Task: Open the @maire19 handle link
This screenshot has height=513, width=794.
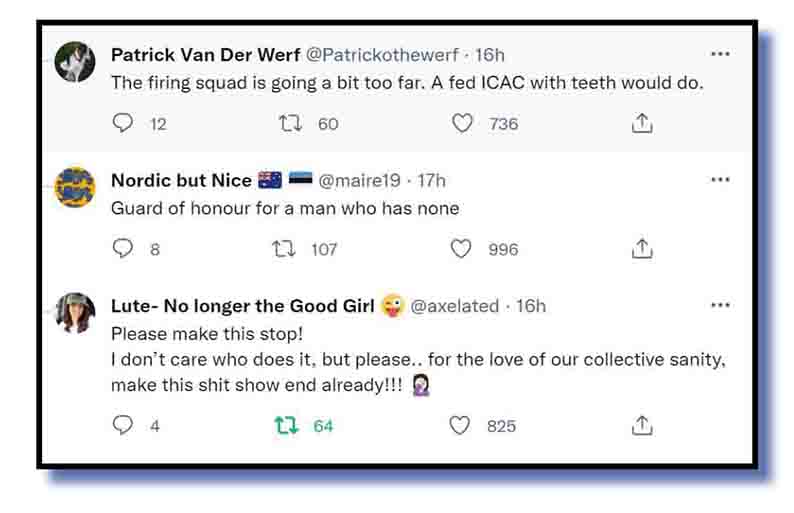Action: click(359, 180)
